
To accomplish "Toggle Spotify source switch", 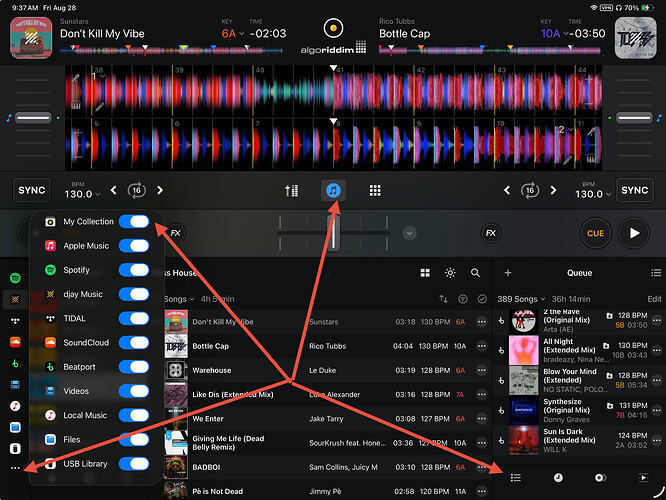I will 134,270.
